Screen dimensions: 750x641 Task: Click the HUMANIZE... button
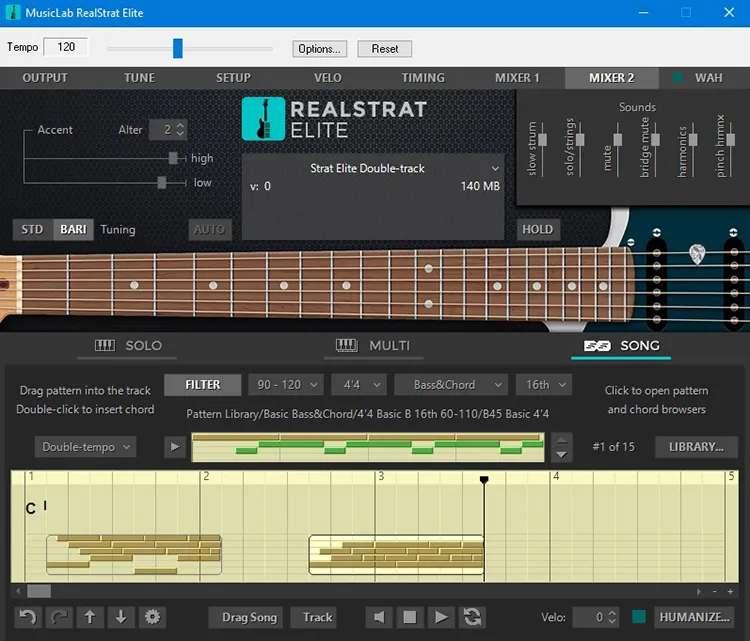coord(695,617)
